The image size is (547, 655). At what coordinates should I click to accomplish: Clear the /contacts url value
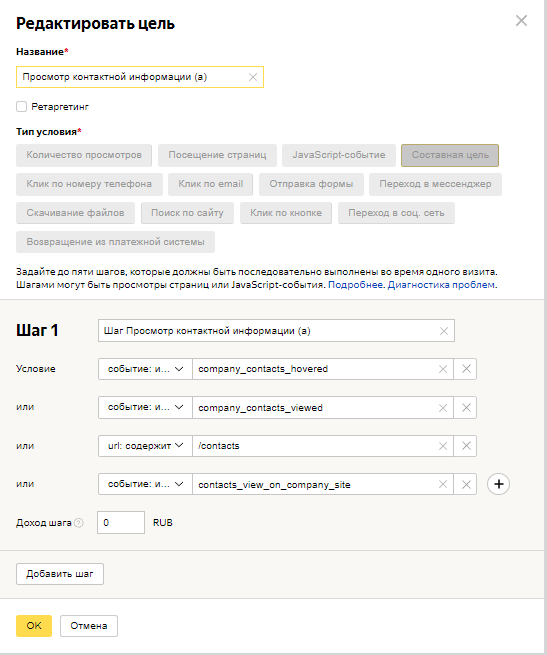tap(443, 446)
